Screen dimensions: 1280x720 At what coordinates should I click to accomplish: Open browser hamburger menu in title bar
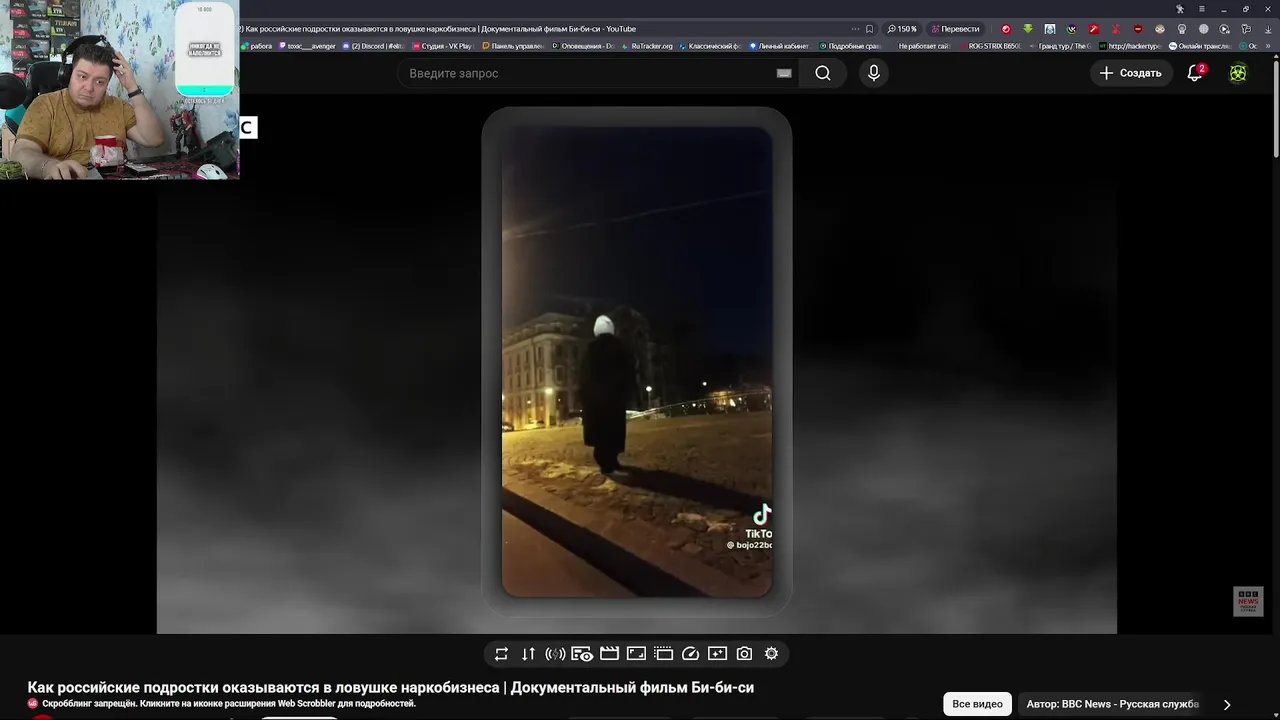tap(1202, 9)
